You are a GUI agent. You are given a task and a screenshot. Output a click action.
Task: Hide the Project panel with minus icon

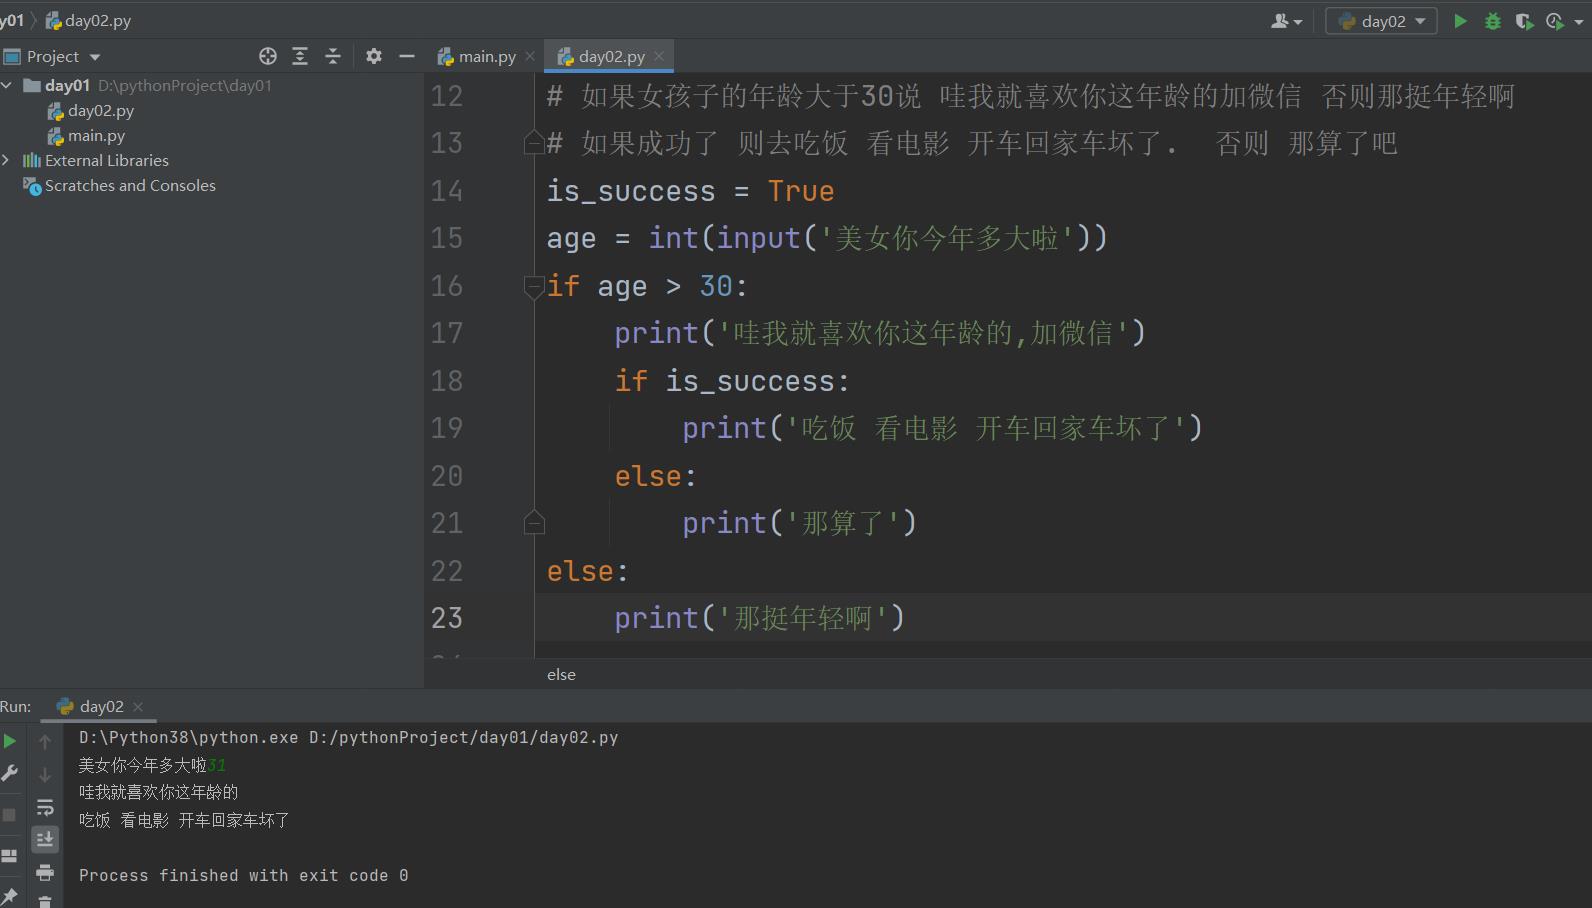(x=407, y=57)
